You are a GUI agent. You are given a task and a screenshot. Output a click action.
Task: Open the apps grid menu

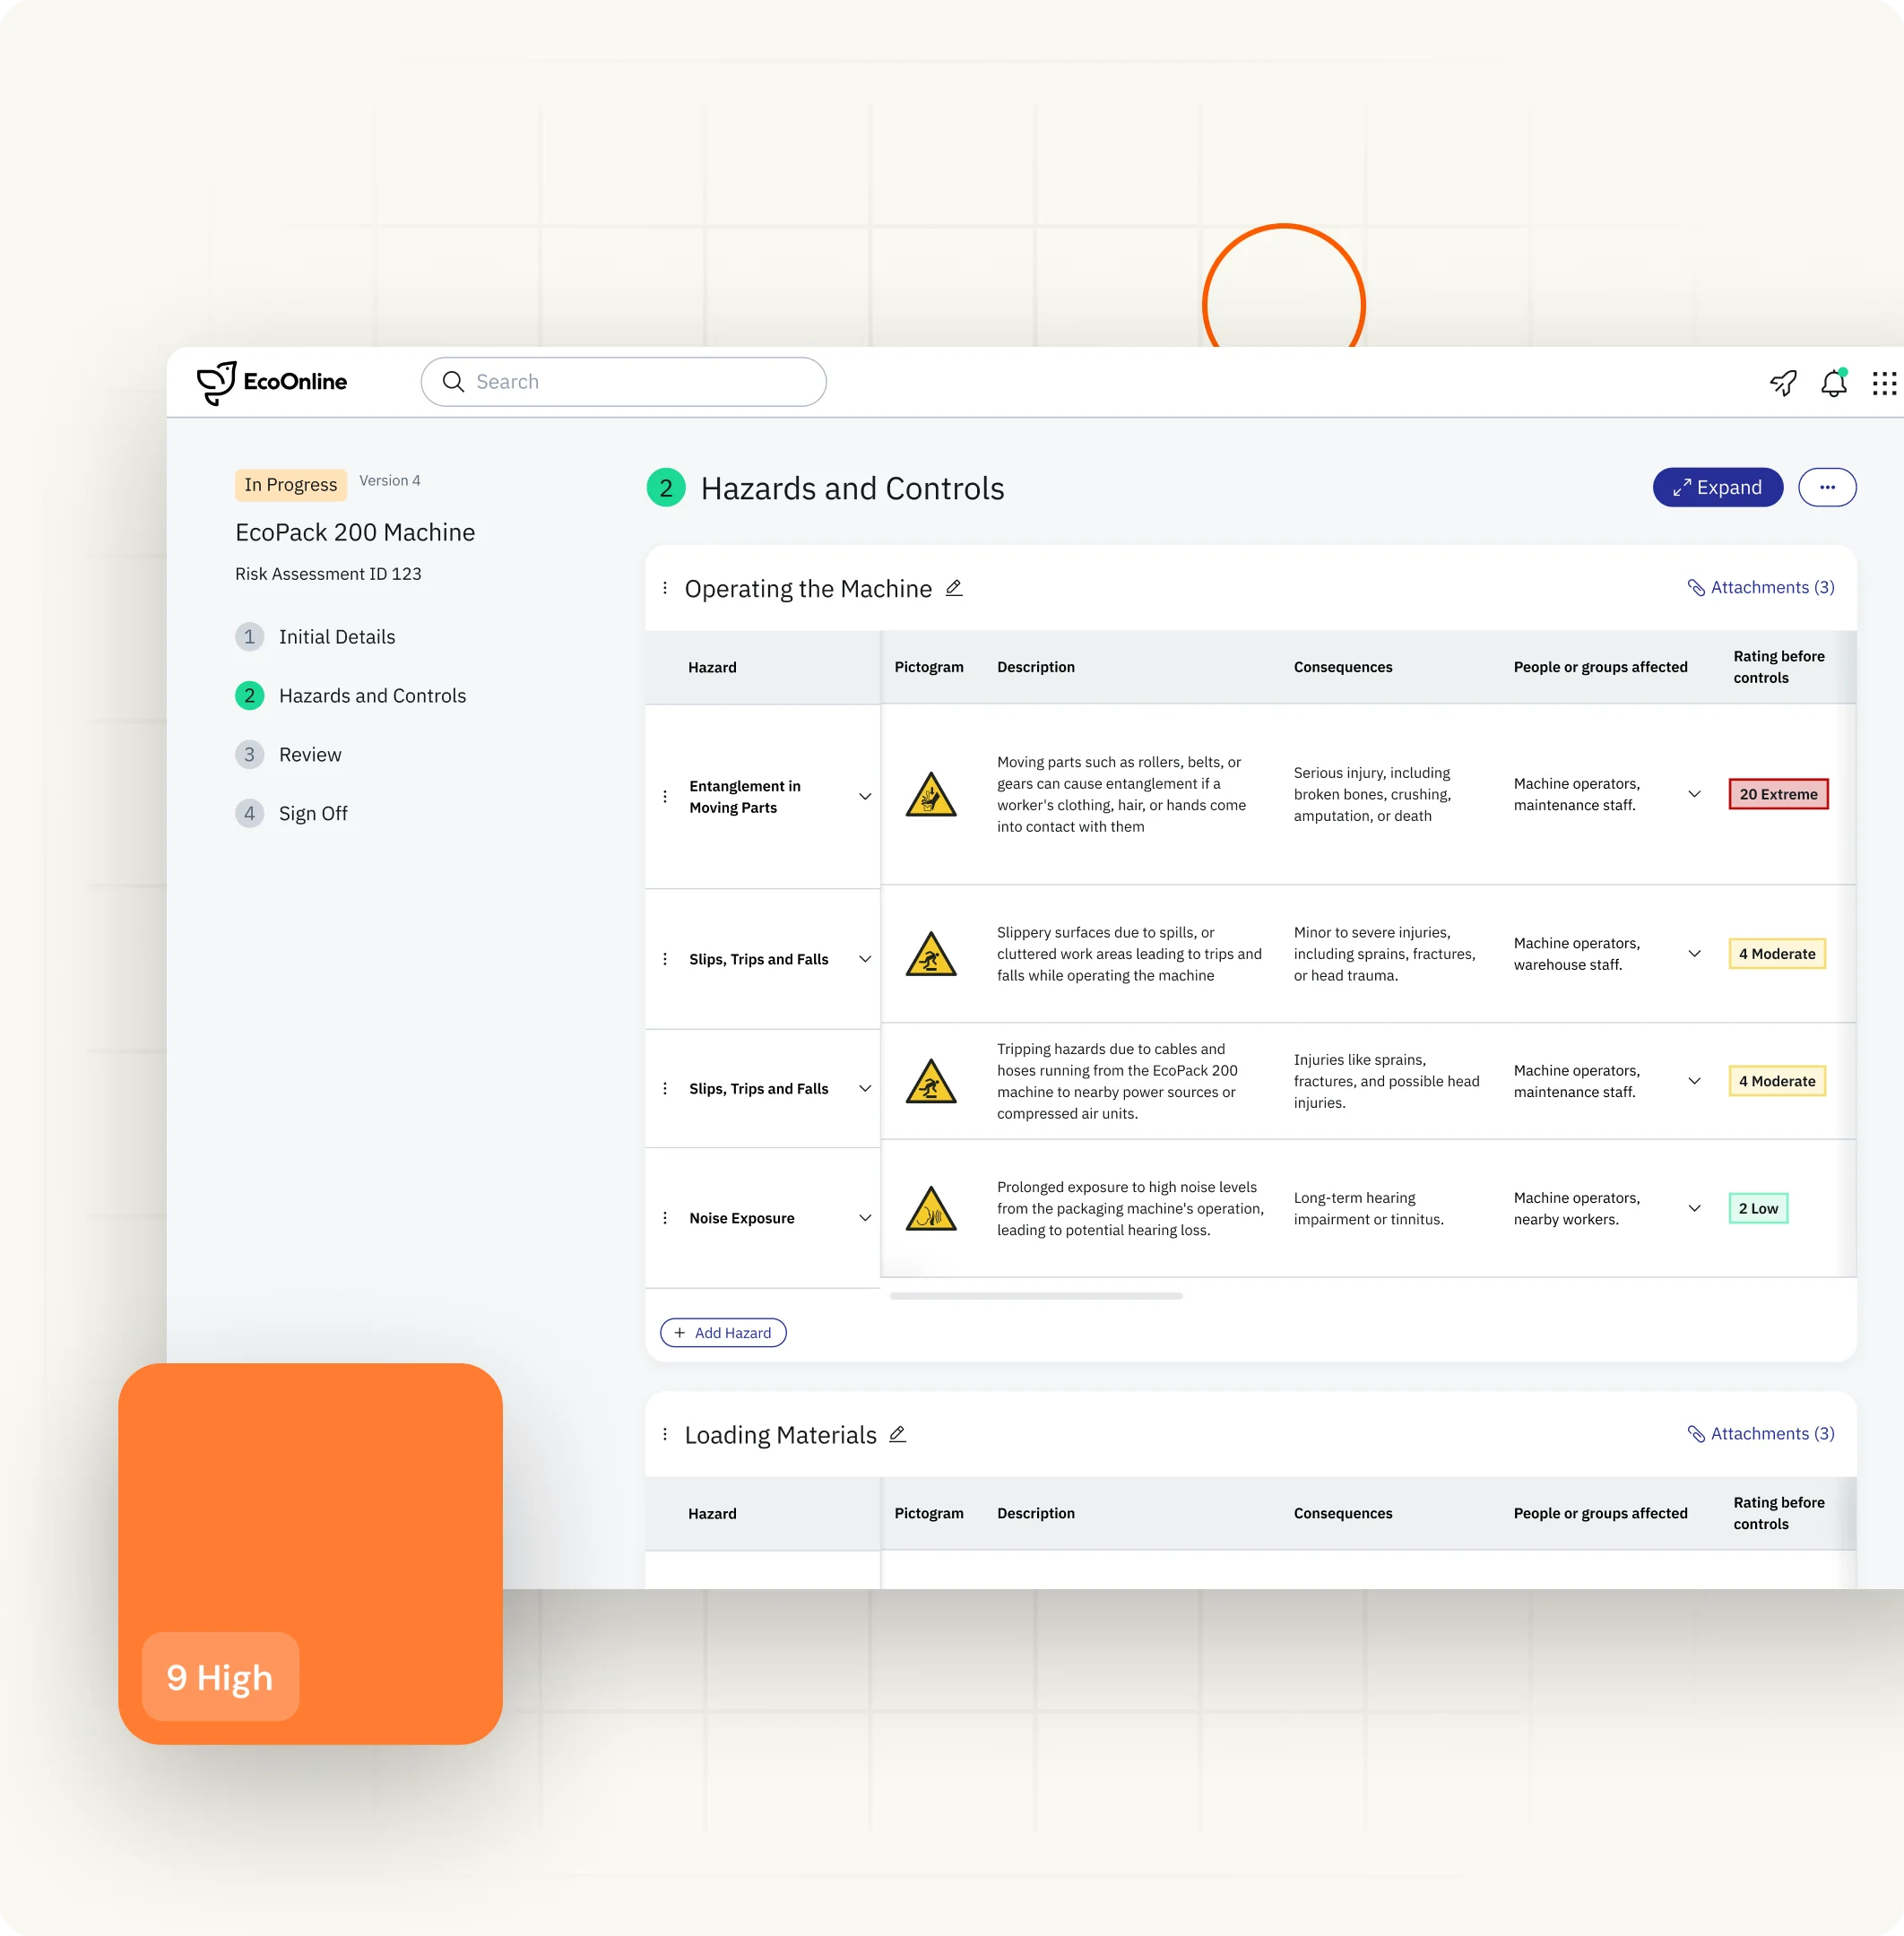coord(1884,383)
